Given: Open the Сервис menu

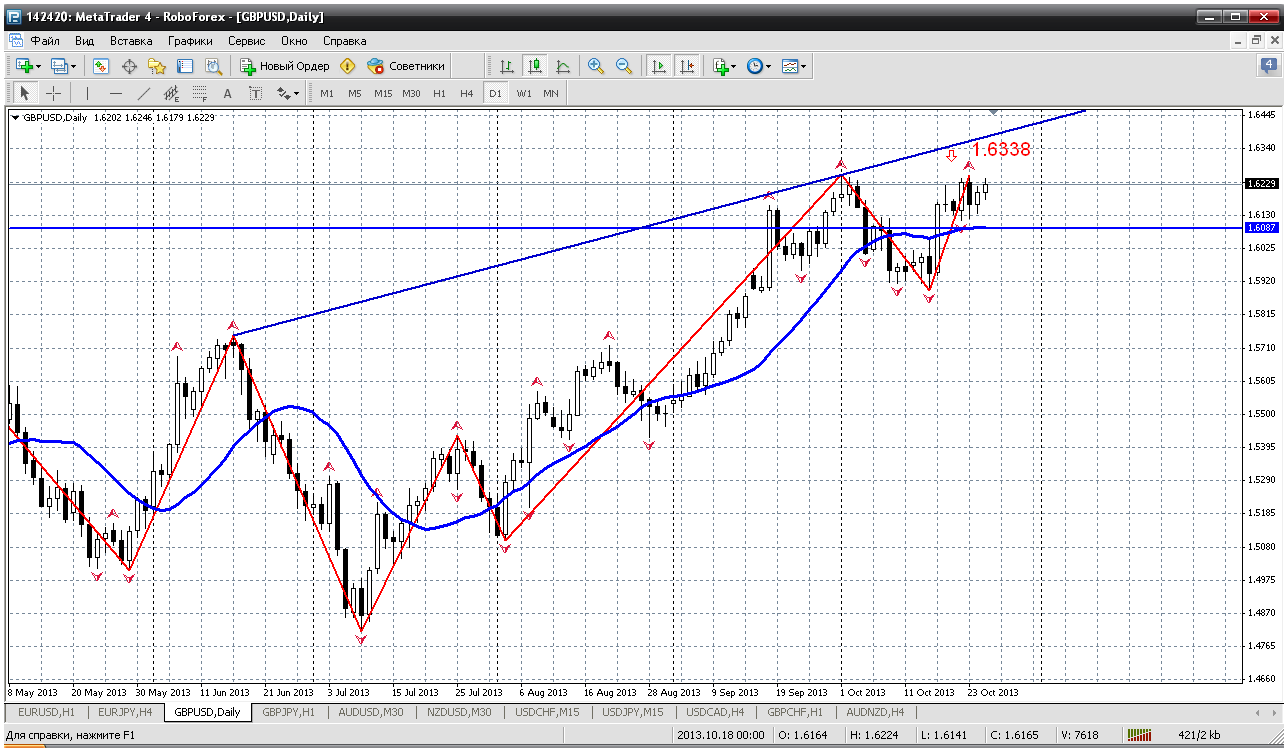Looking at the screenshot, I should point(246,41).
